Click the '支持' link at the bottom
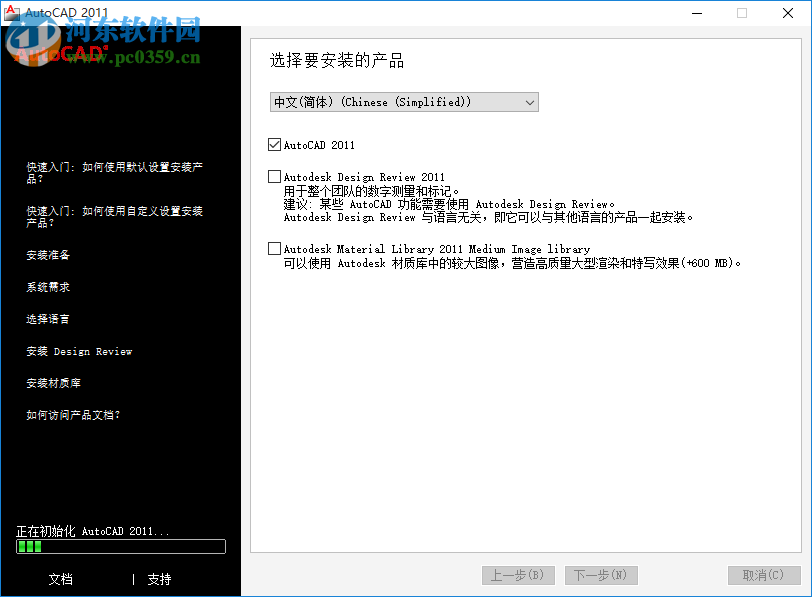 [x=160, y=579]
